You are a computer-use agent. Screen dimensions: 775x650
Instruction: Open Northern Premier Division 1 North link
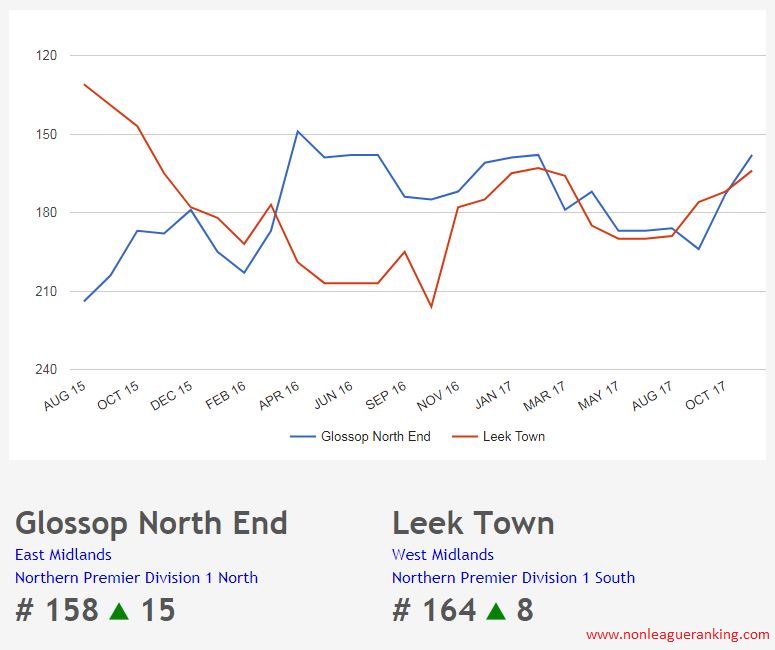tap(136, 577)
